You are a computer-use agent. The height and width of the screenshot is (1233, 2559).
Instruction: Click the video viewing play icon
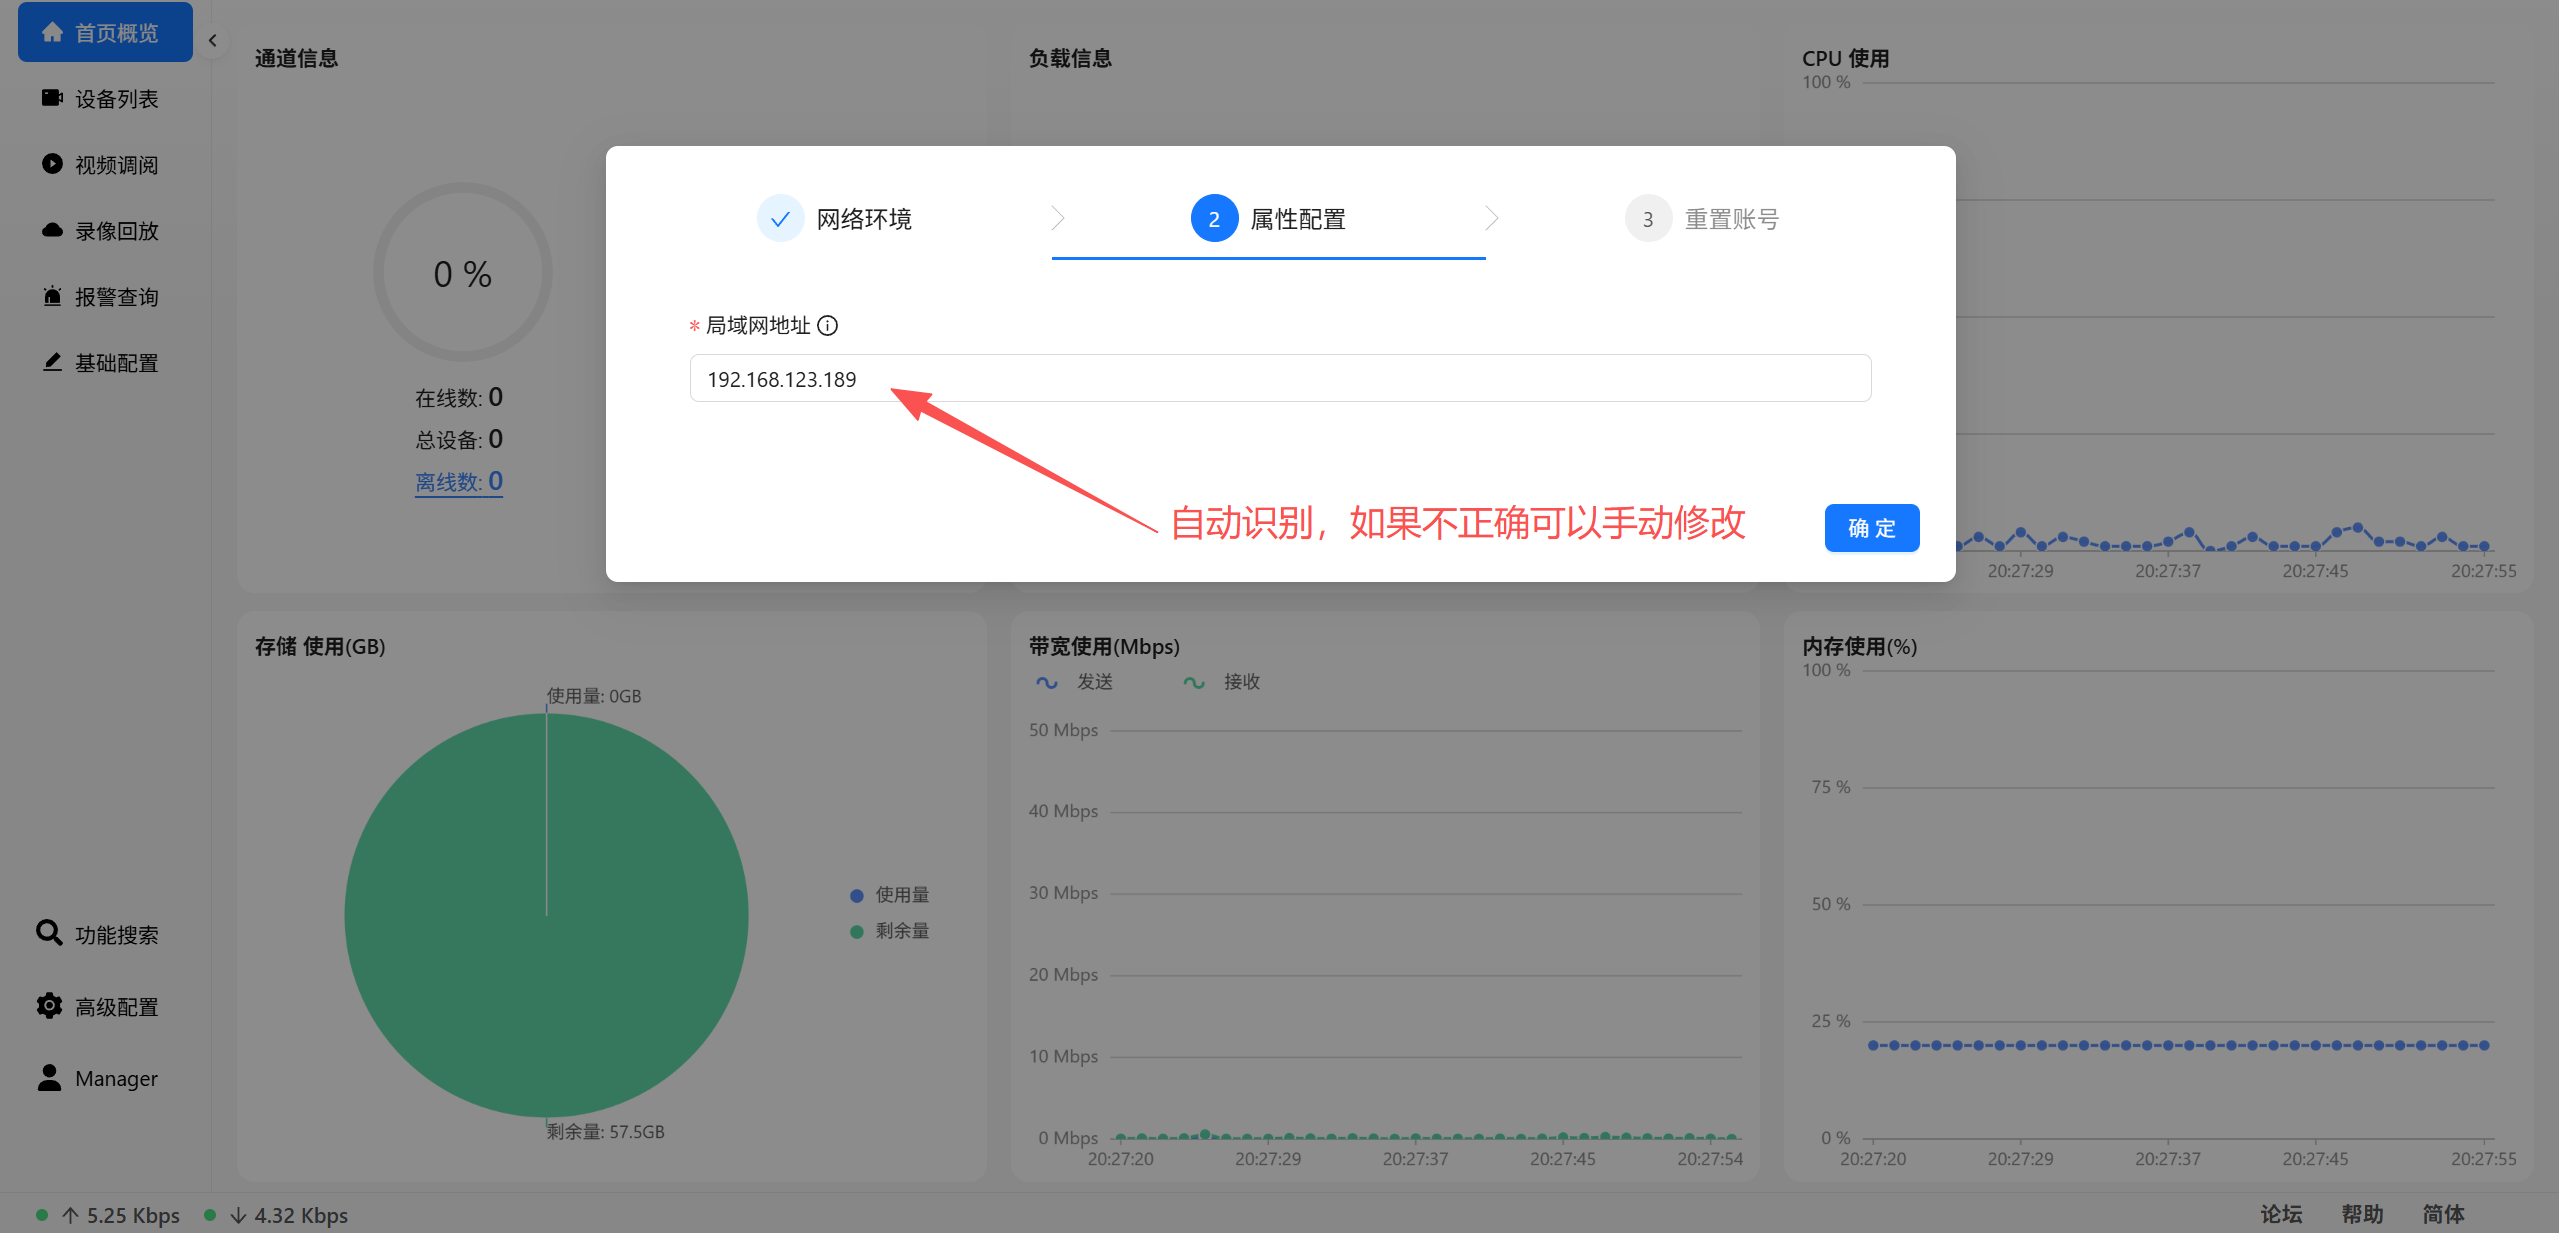(52, 164)
